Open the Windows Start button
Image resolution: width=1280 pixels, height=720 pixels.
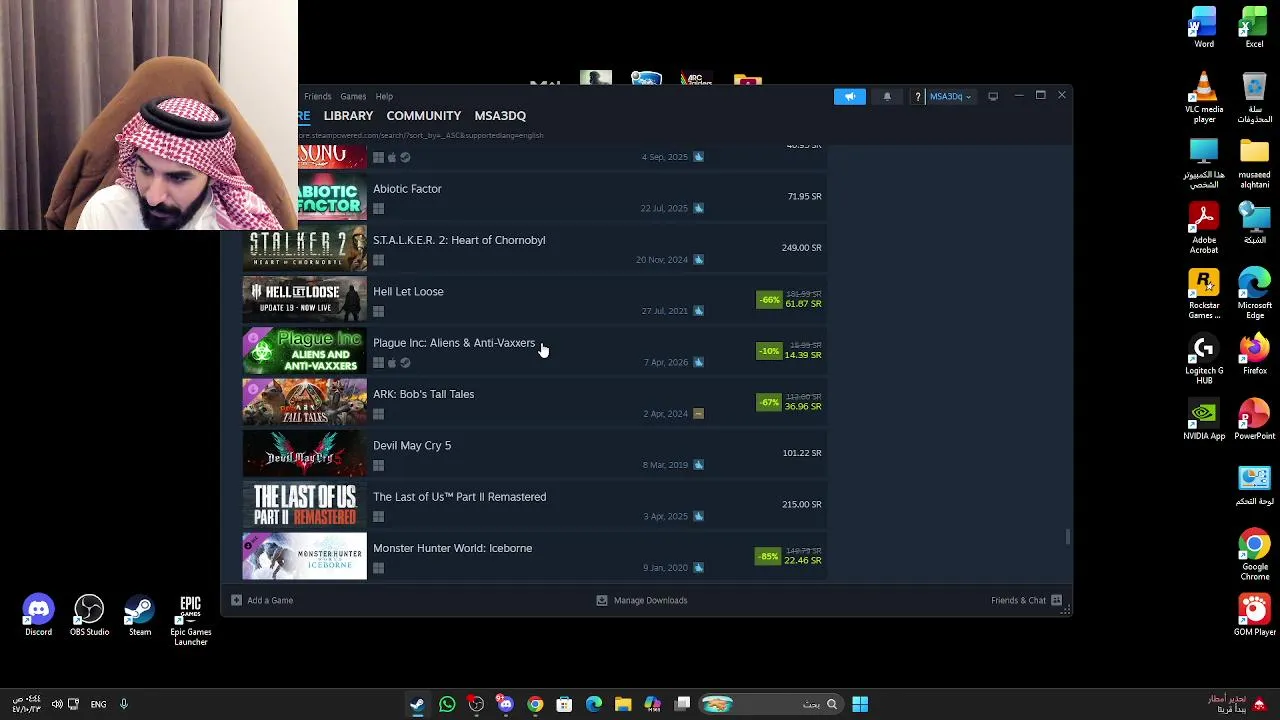pyautogui.click(x=860, y=704)
